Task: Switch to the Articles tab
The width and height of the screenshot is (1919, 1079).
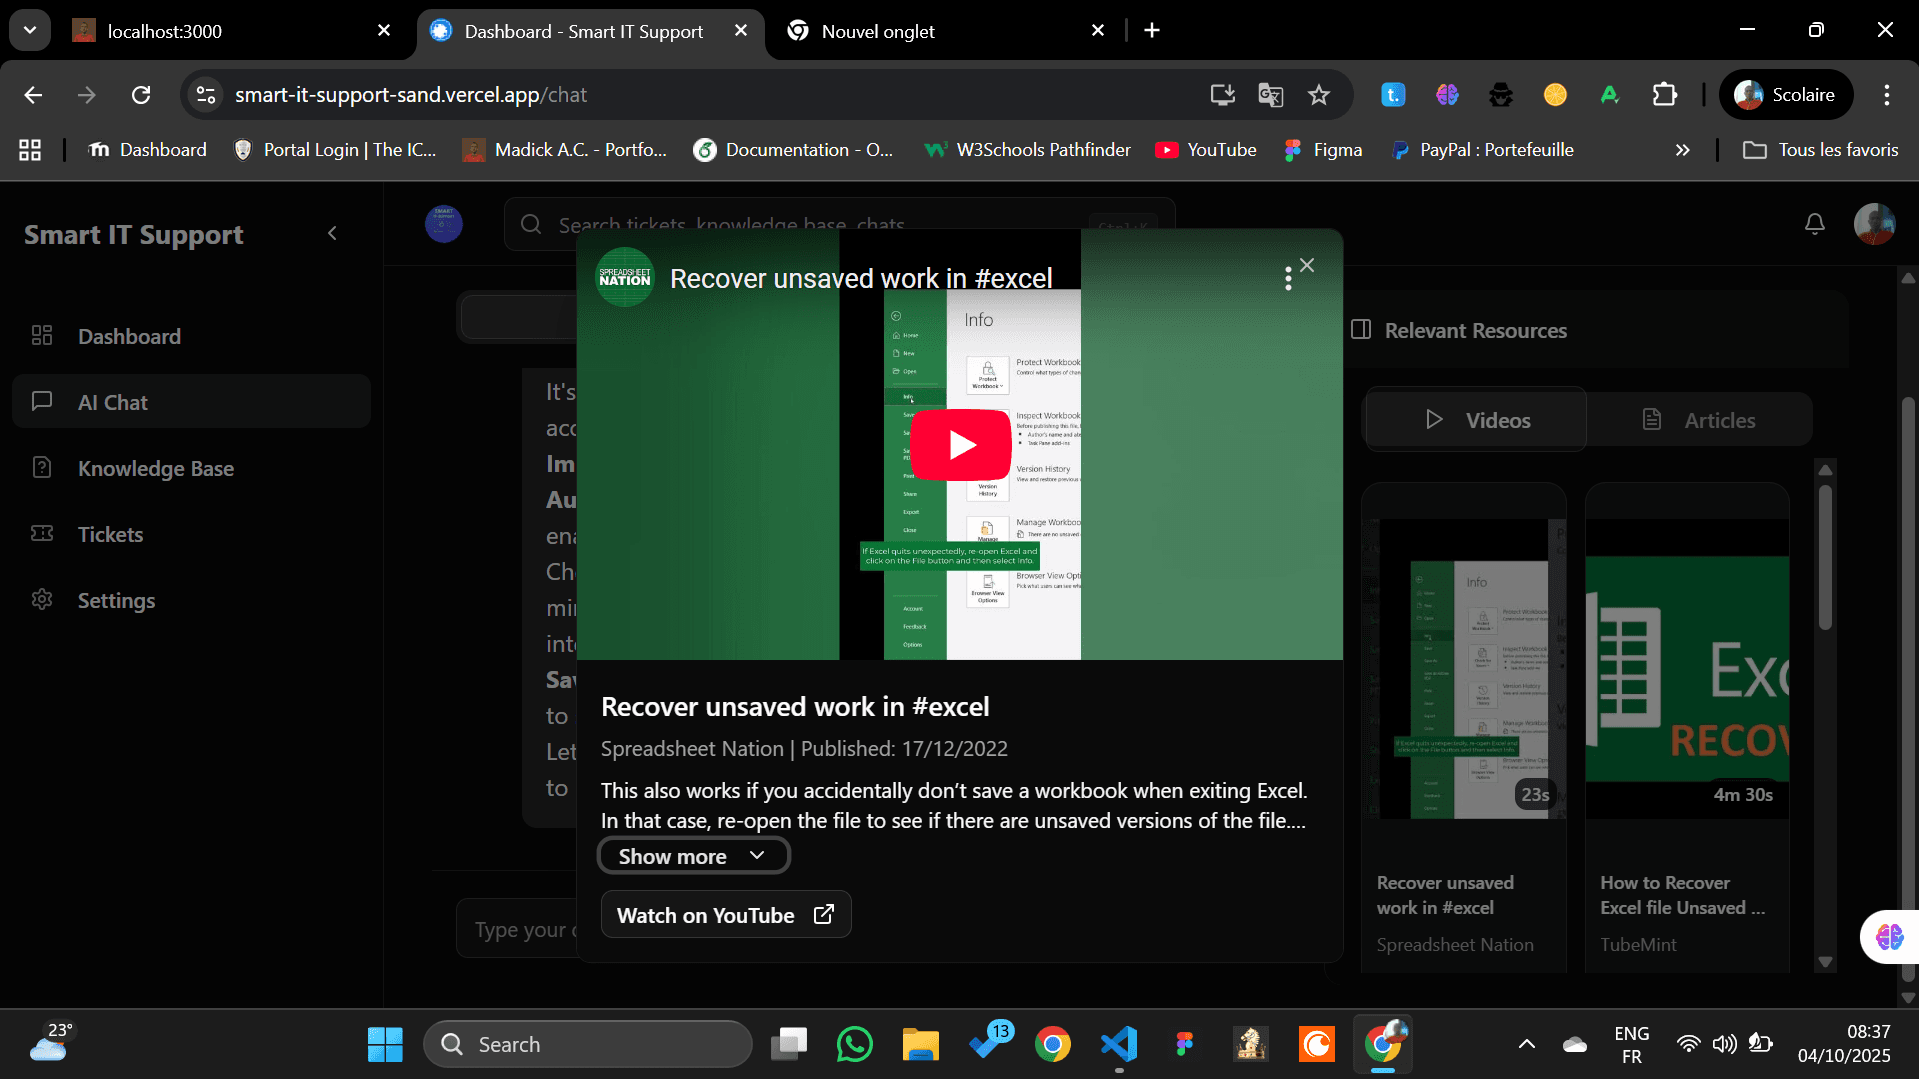Action: [x=1699, y=420]
